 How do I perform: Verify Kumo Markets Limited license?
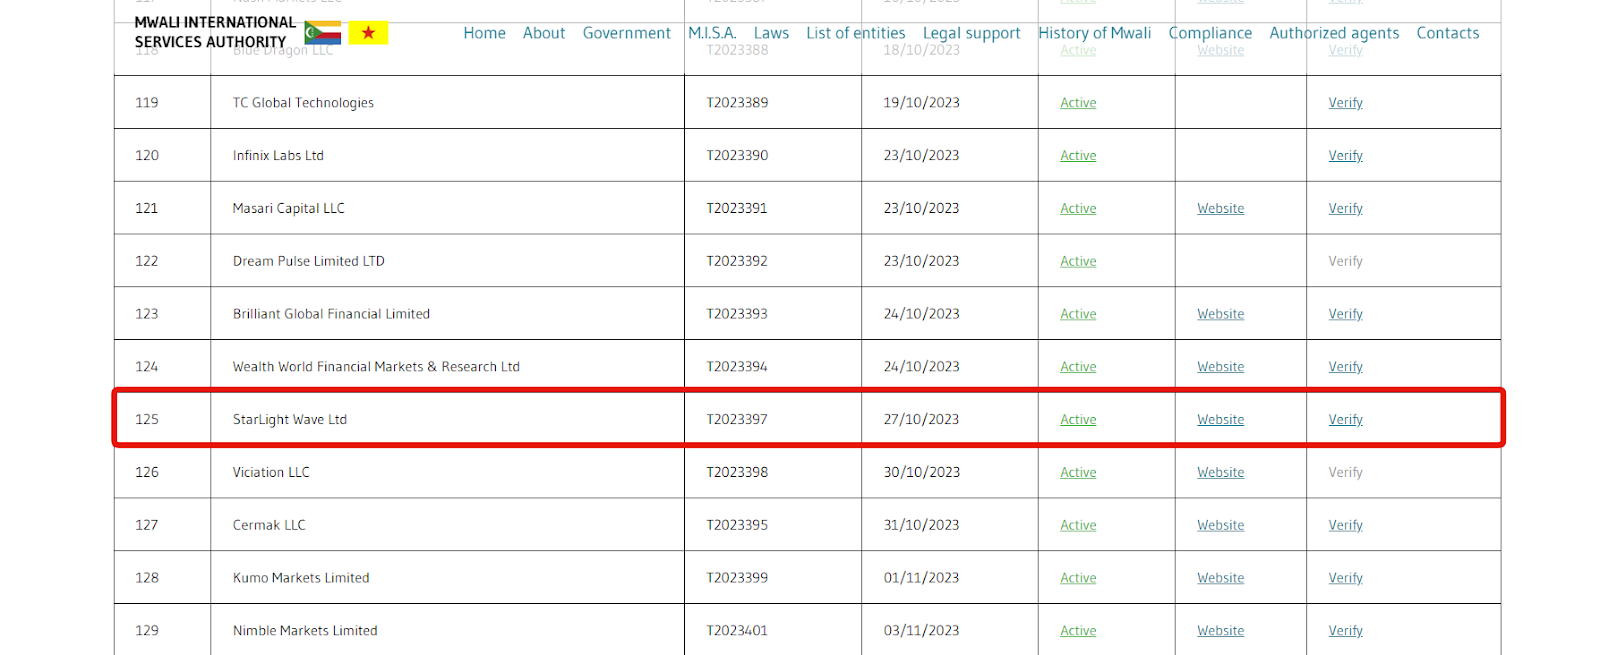coord(1345,578)
